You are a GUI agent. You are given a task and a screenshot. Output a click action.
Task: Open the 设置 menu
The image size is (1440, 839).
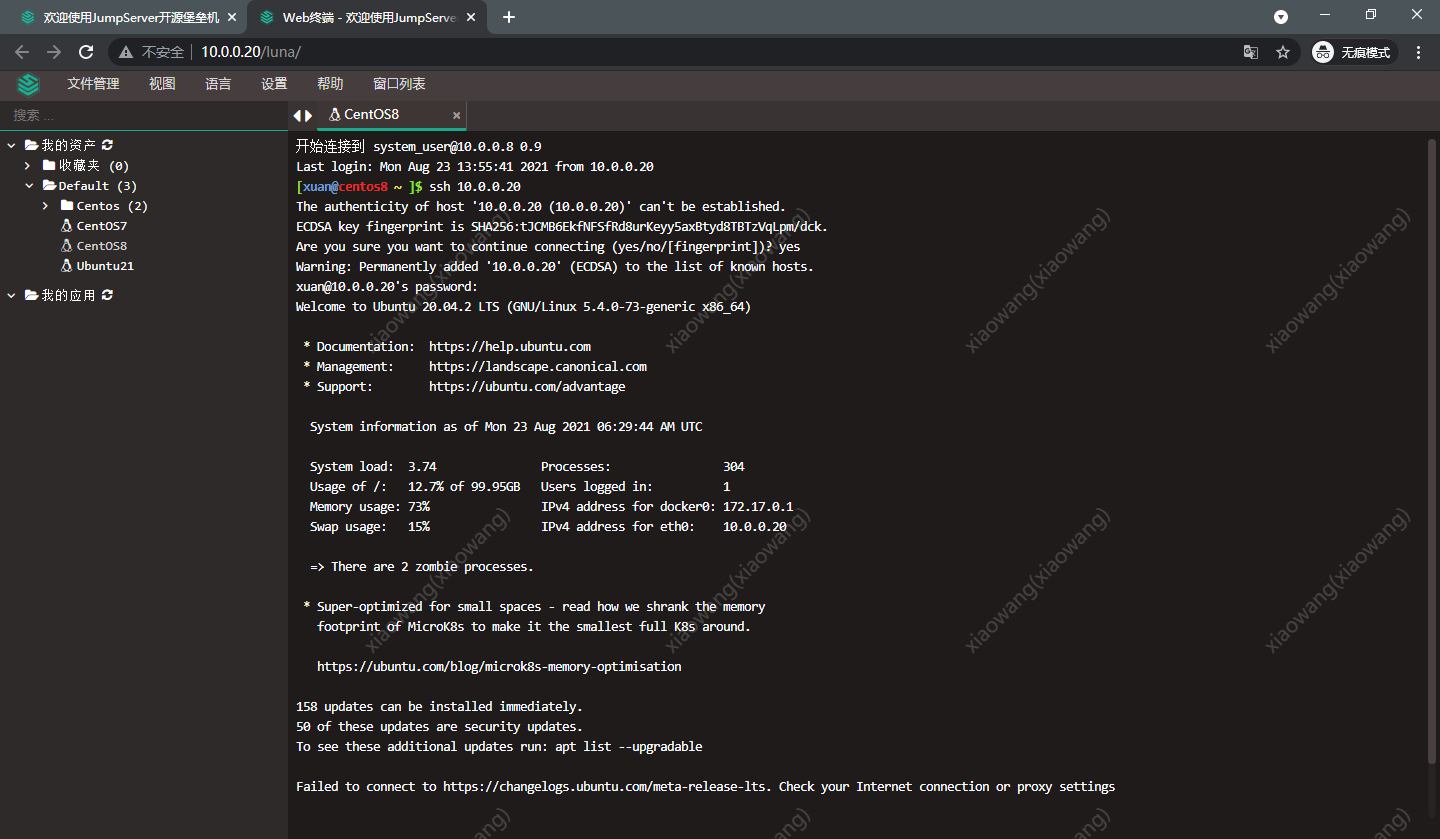(274, 84)
